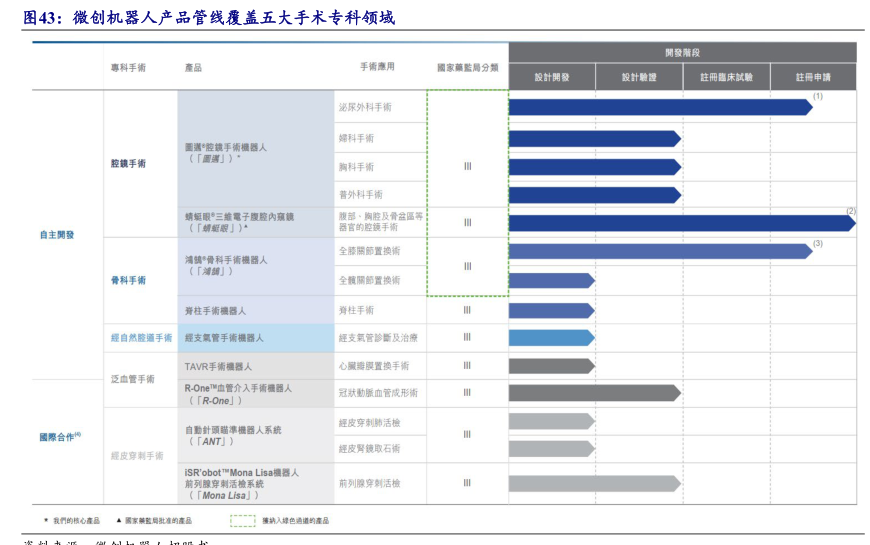The image size is (870, 545).
Task: Click the 骨科手術 specialty label
Action: [x=128, y=280]
